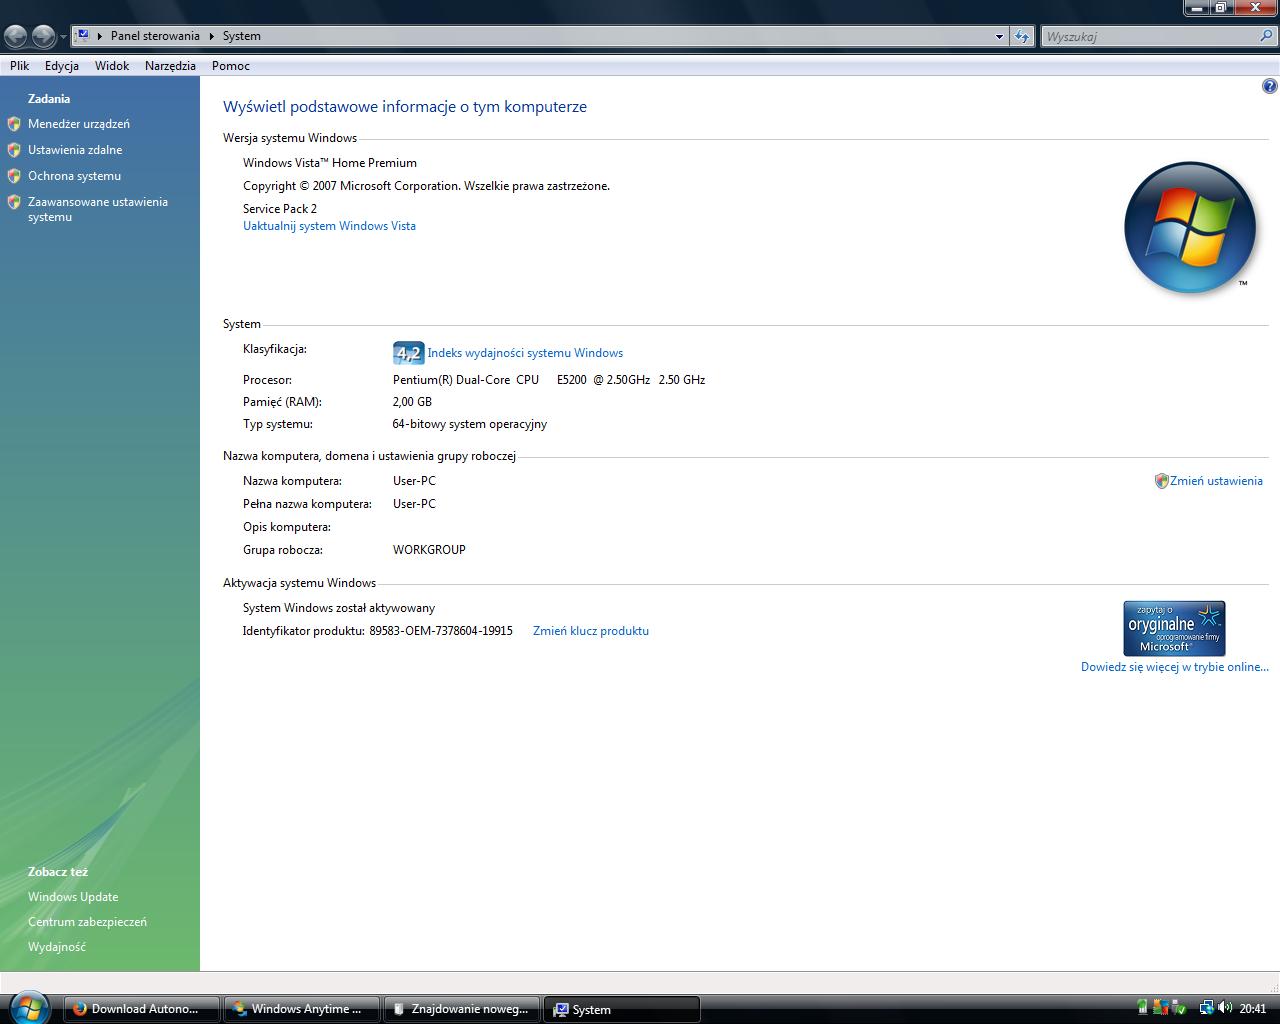Open Zaawansowane ustawienia systemu
1280x1024 pixels.
click(98, 209)
